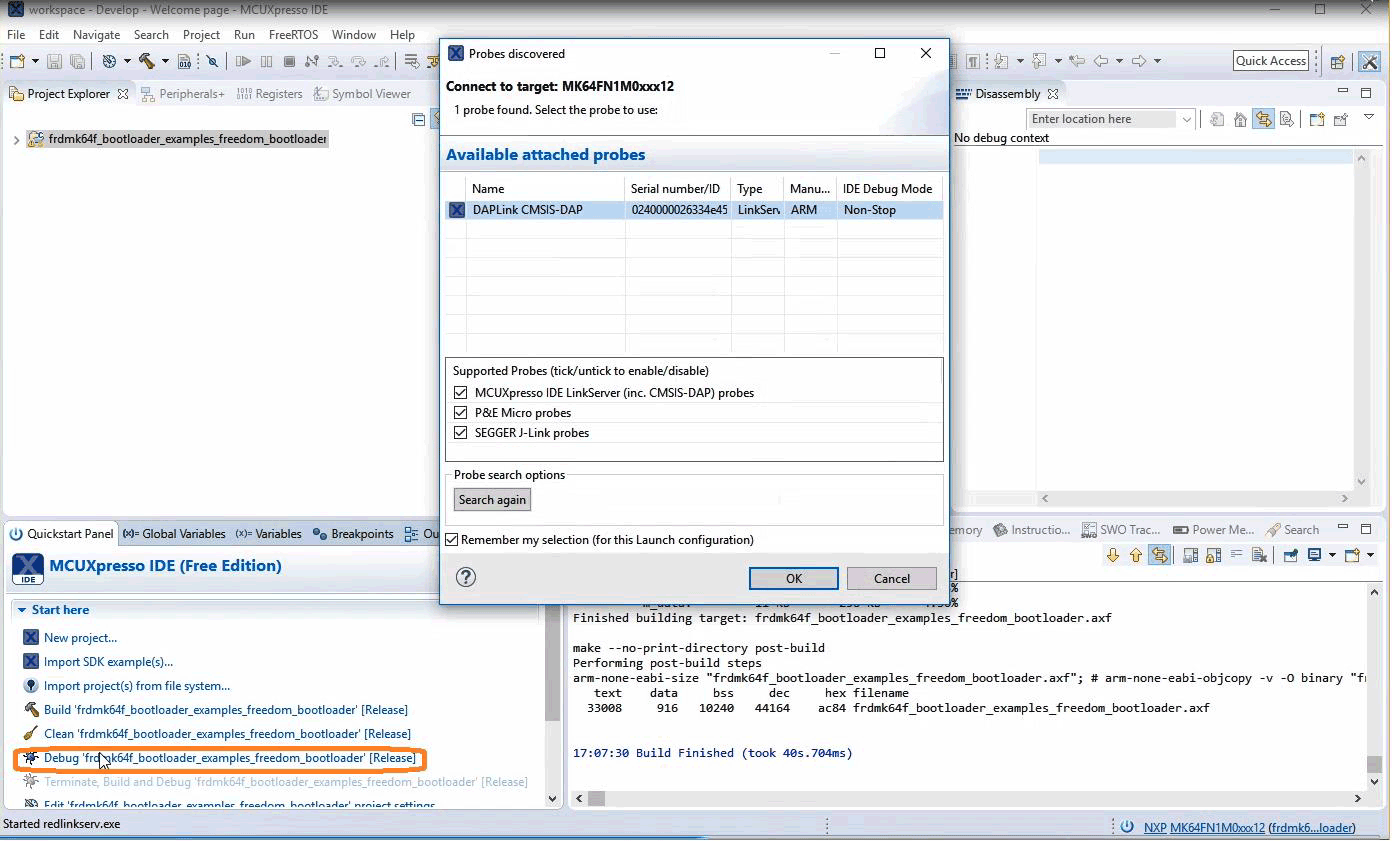Confirm probe selection with OK button
1393x841 pixels.
(793, 578)
